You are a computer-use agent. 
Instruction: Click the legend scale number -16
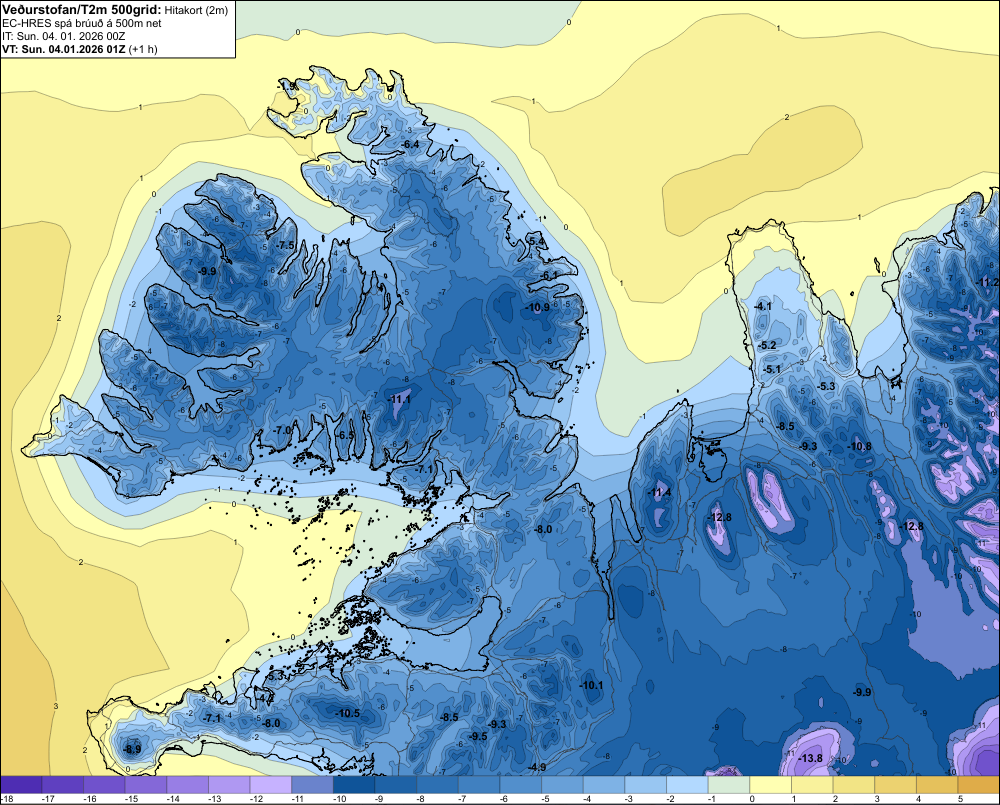(x=90, y=799)
